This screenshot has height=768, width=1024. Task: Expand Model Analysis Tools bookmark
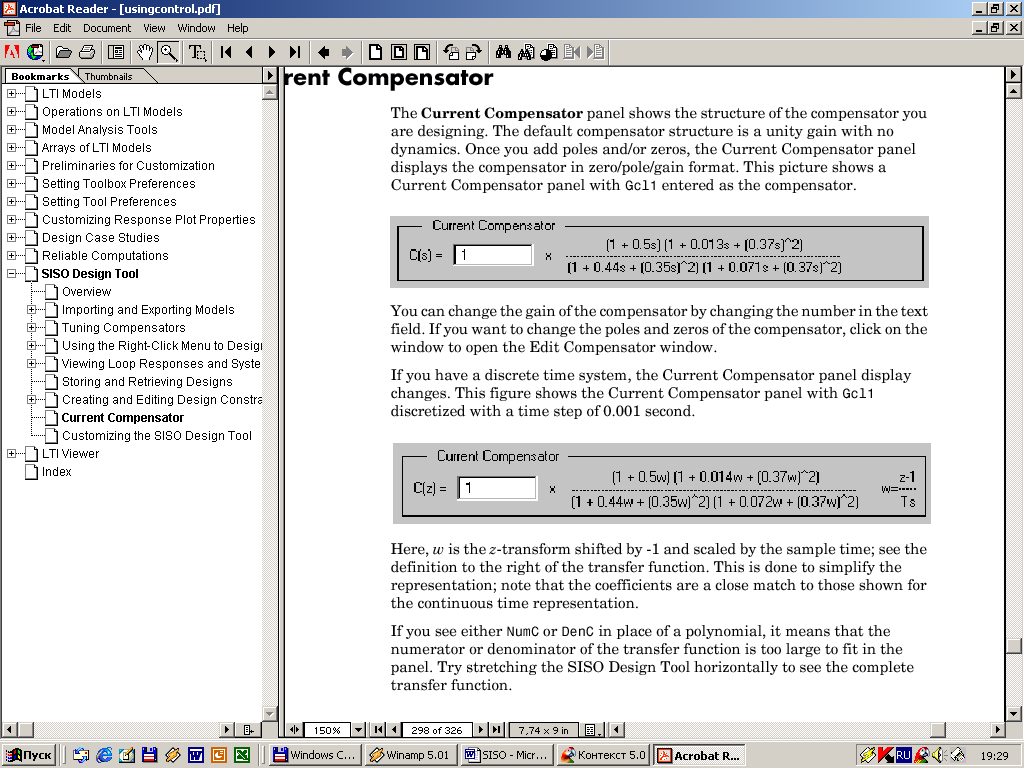12,129
